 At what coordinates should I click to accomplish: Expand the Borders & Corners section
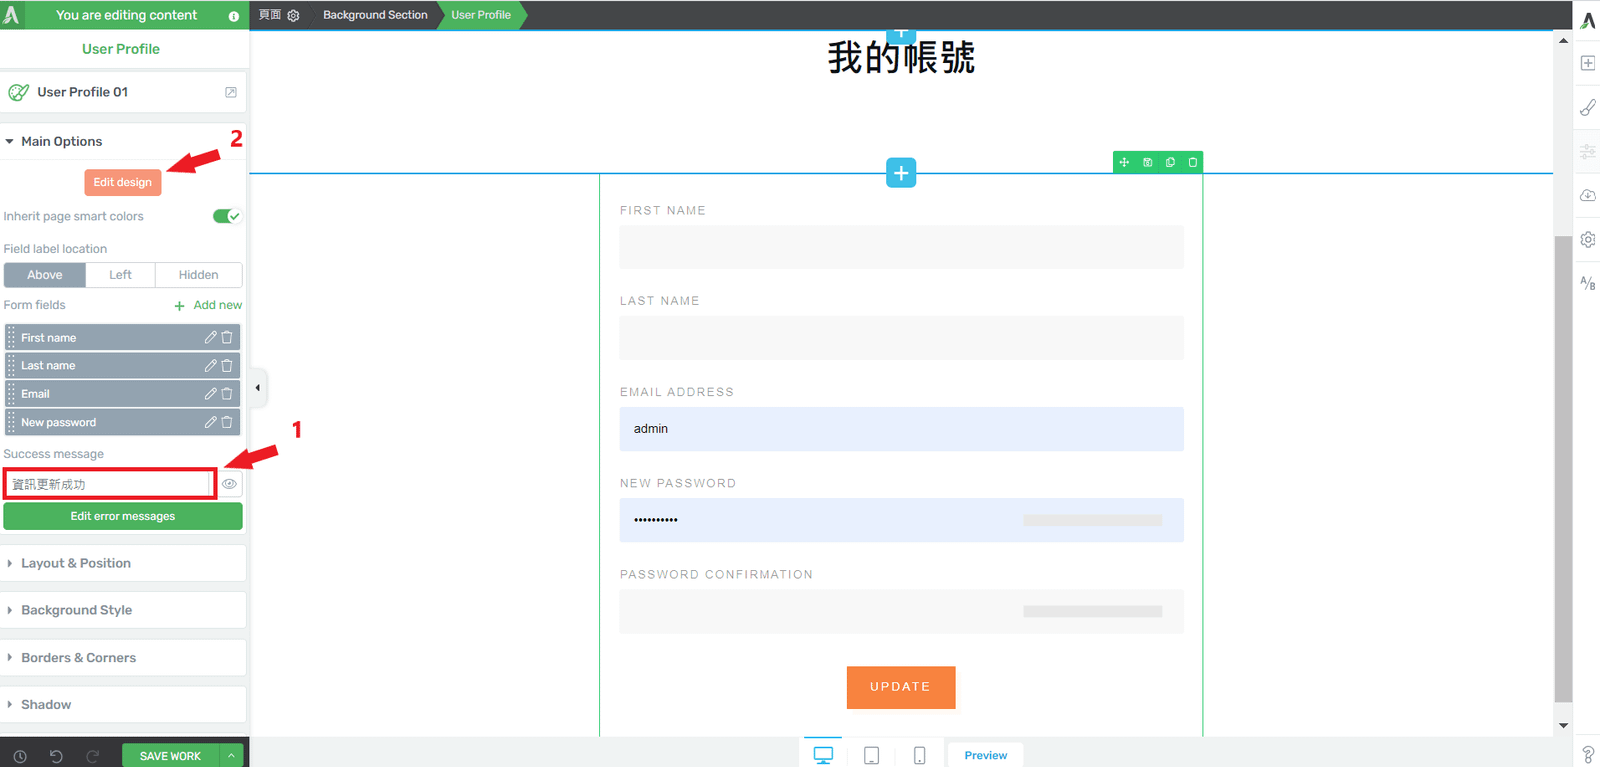click(123, 658)
